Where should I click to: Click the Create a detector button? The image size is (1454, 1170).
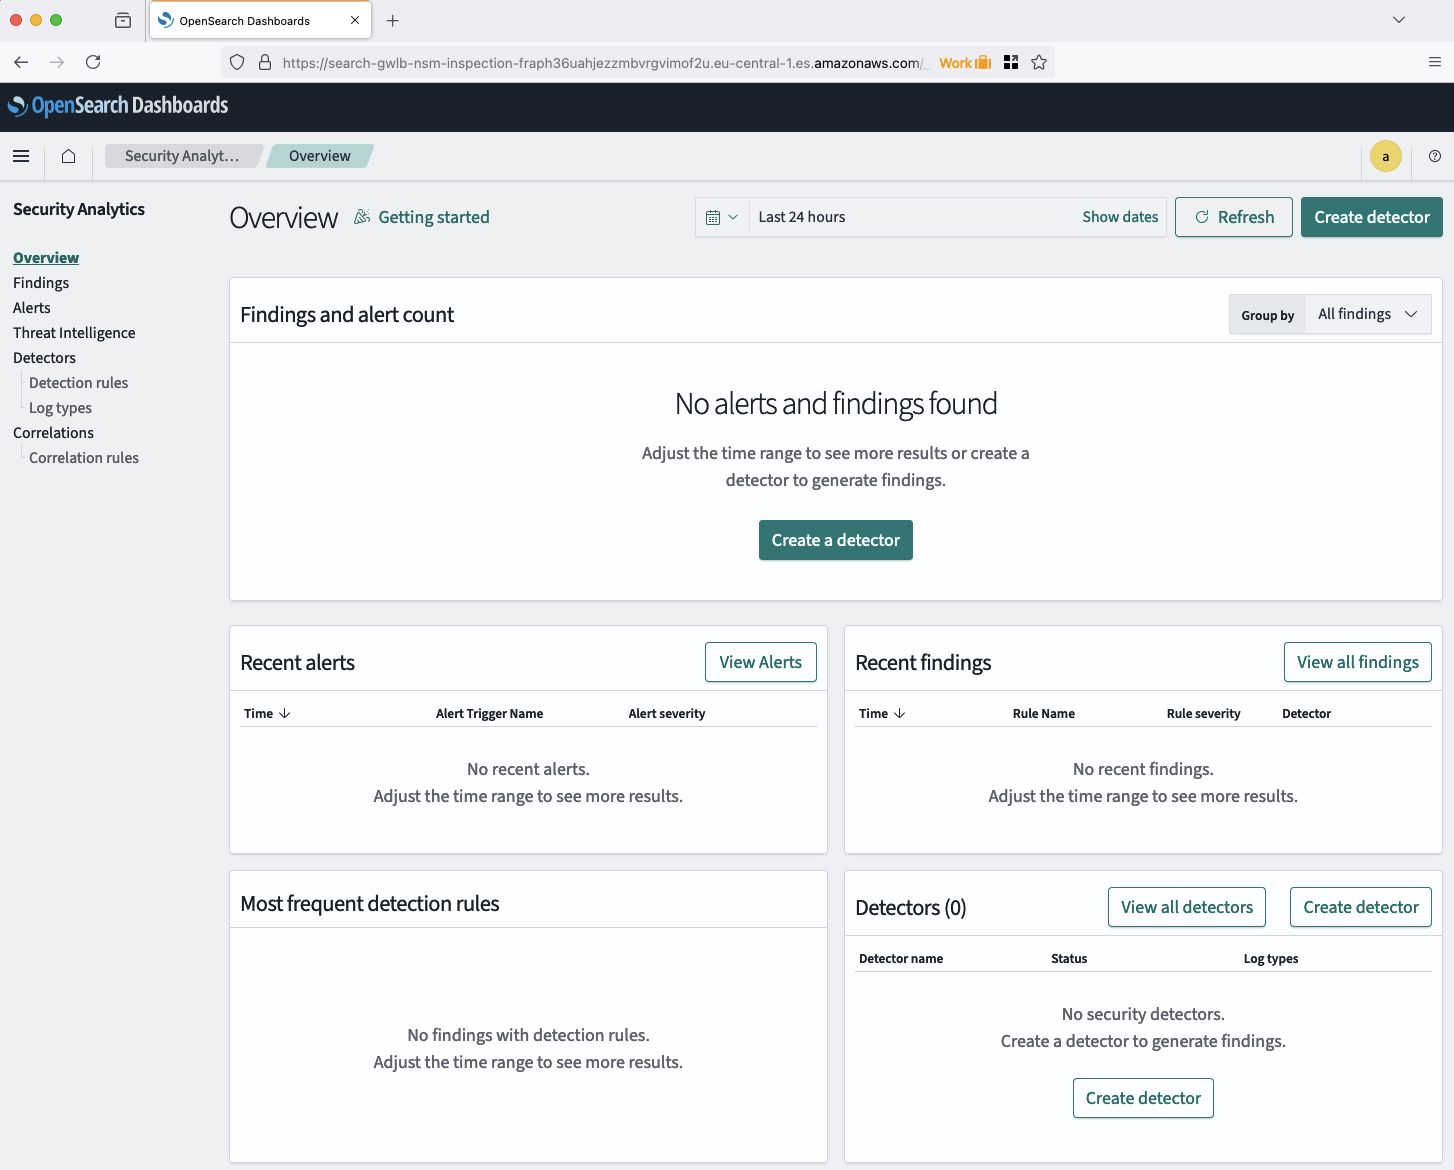tap(835, 540)
